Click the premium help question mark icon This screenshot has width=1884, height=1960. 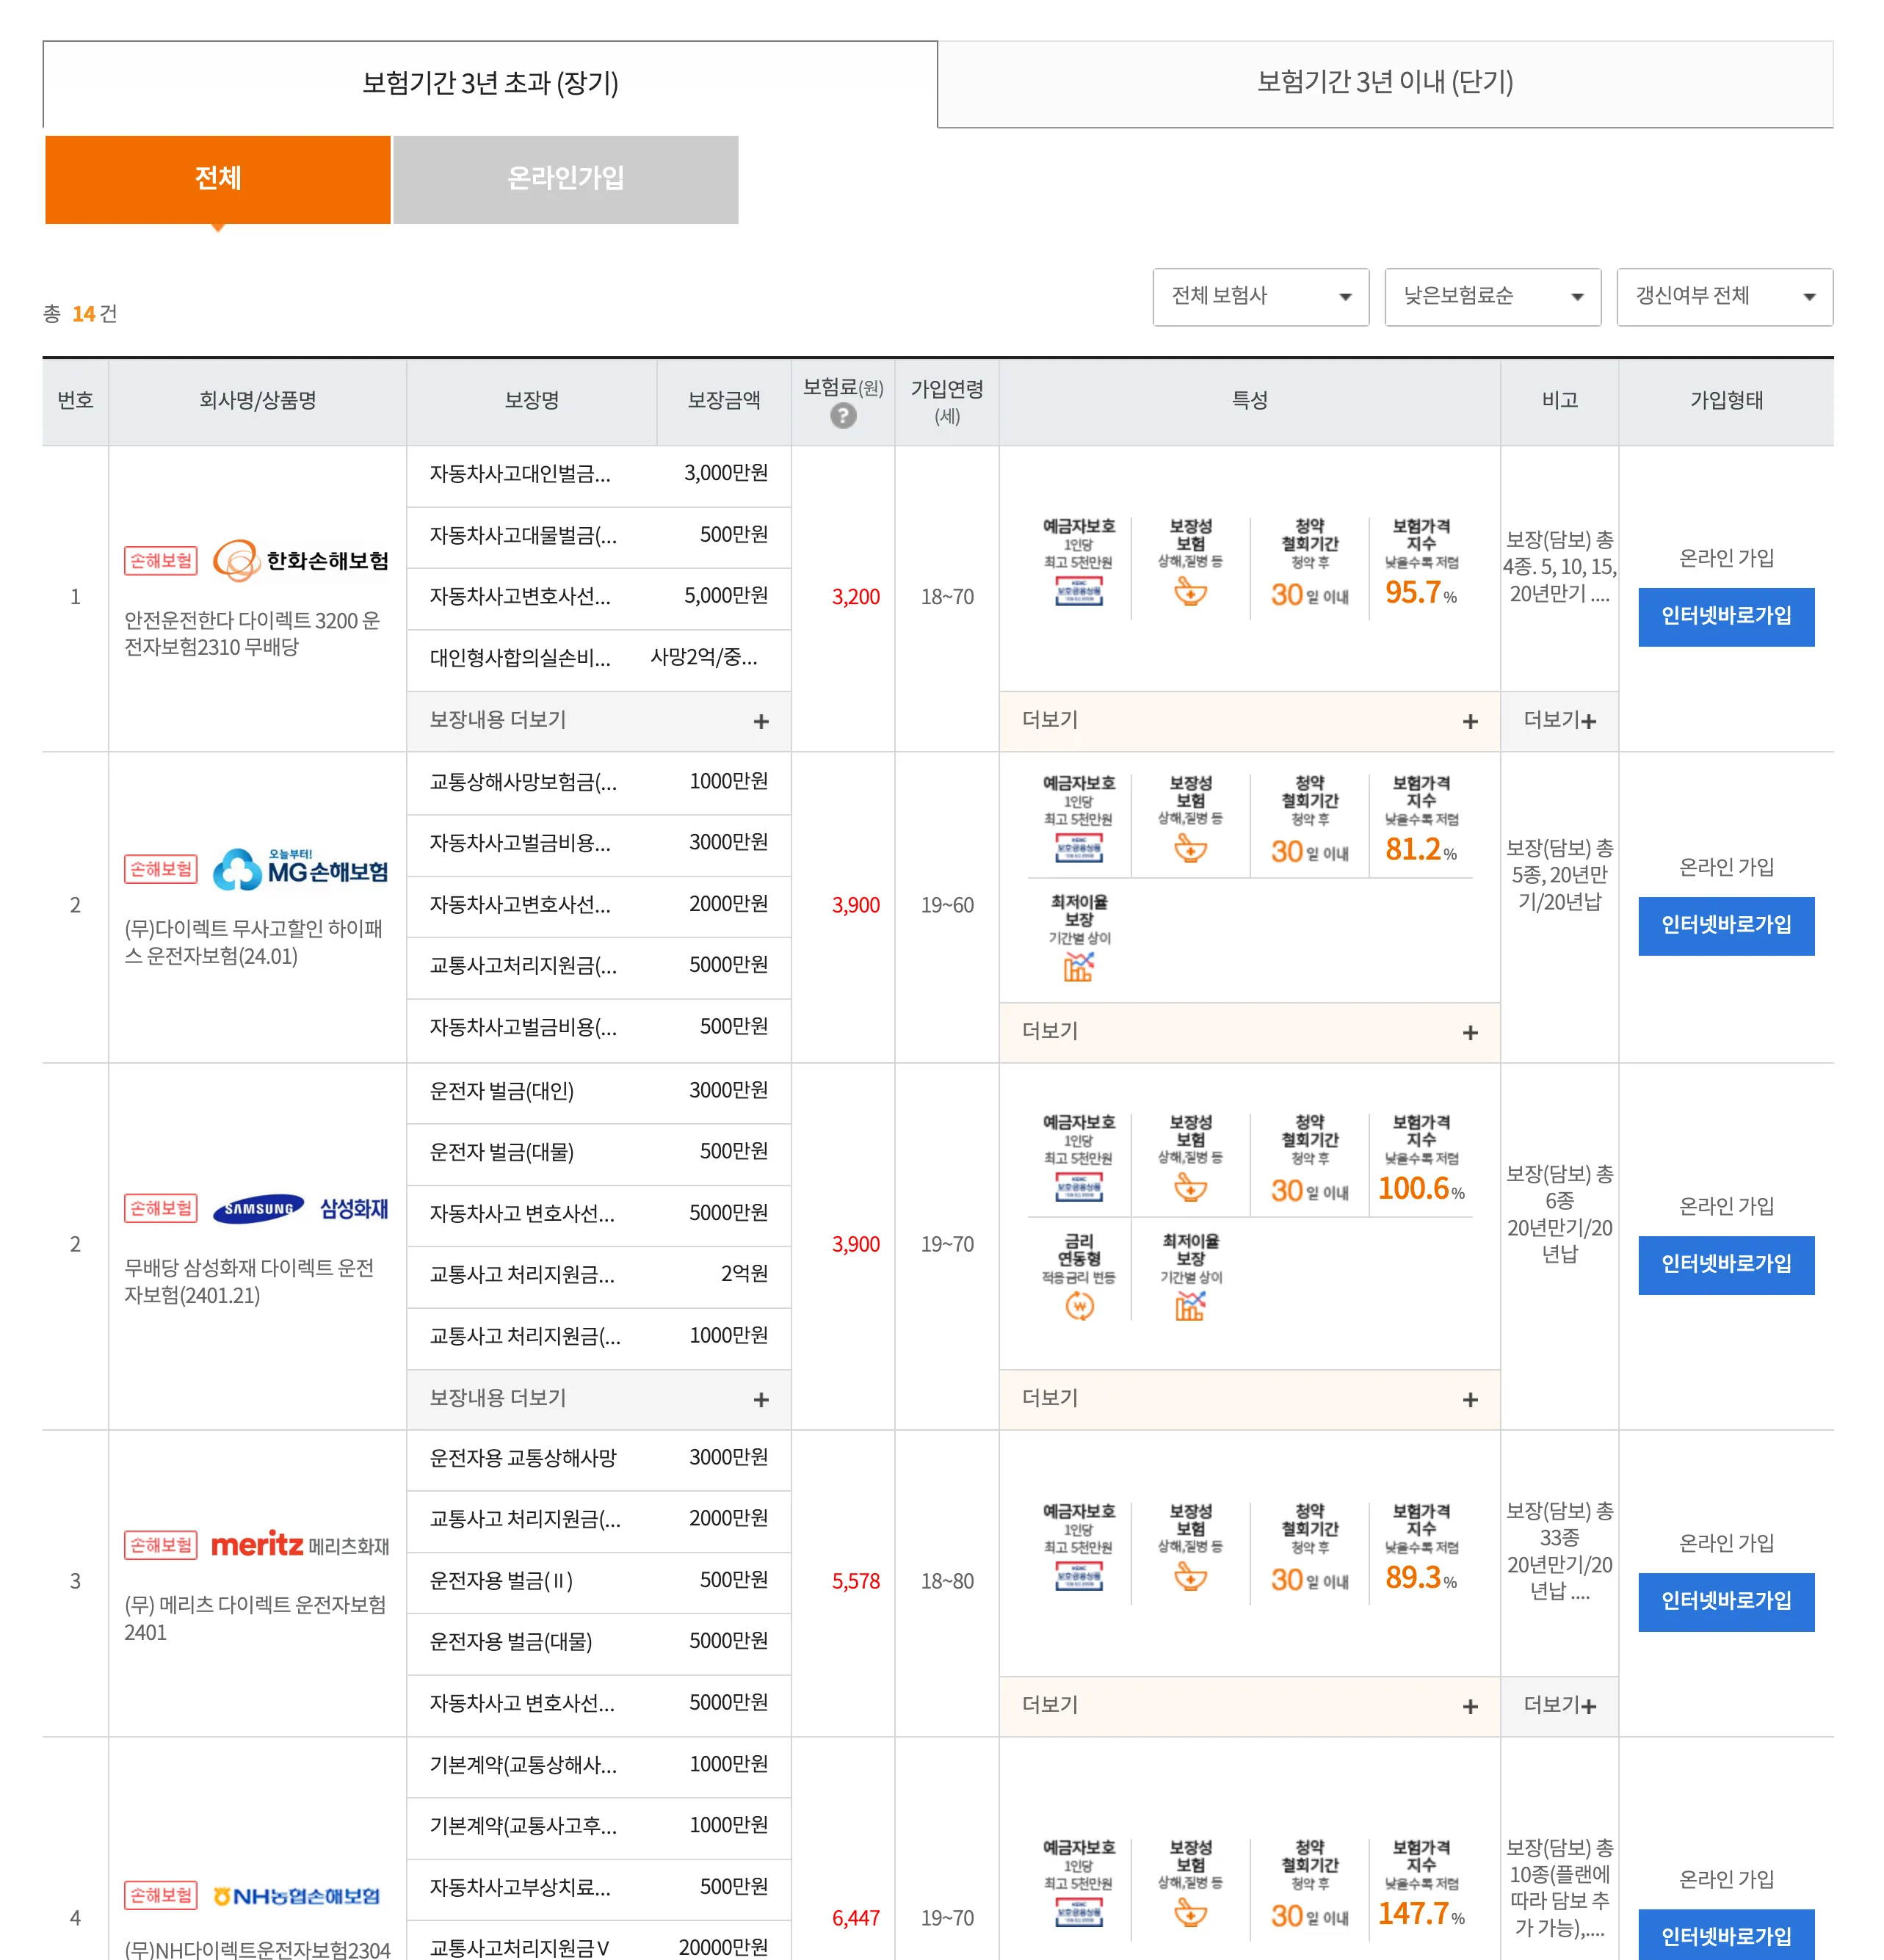tap(843, 416)
